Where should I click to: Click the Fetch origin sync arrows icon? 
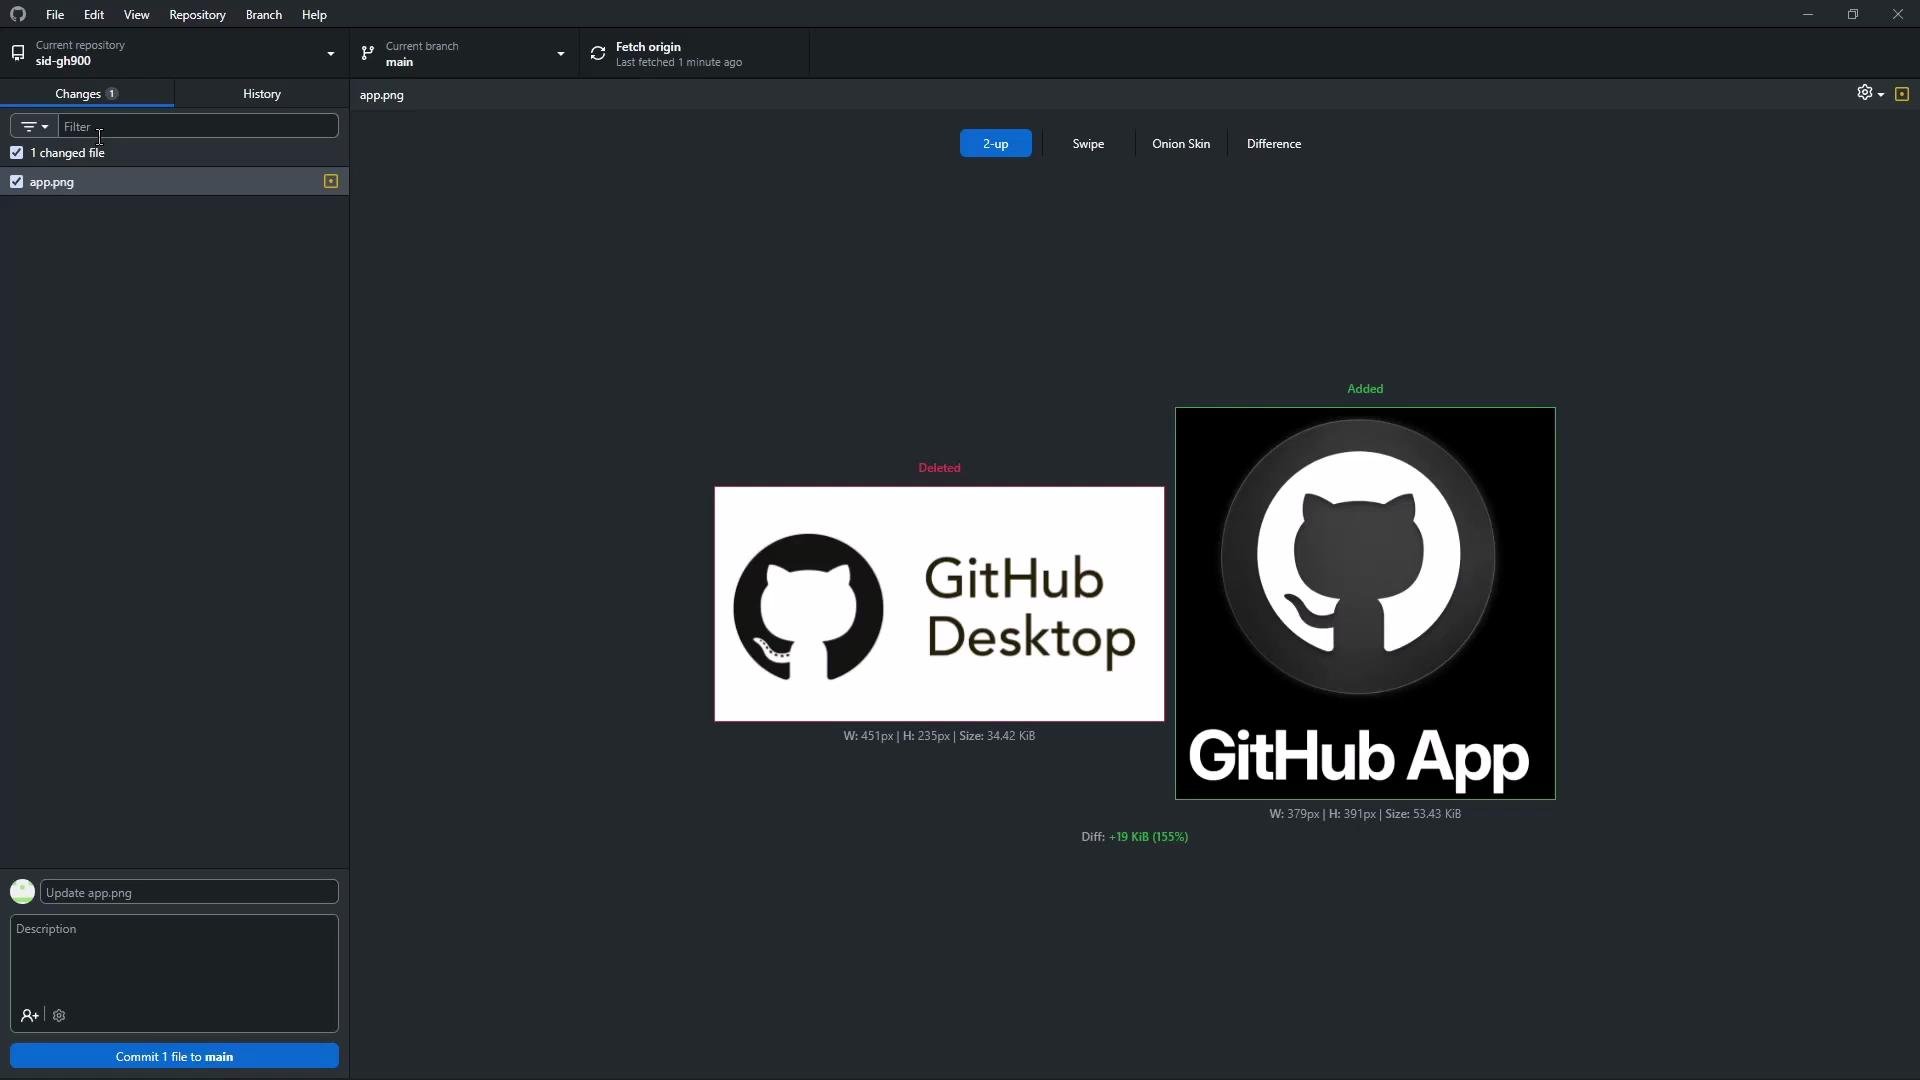pos(598,54)
